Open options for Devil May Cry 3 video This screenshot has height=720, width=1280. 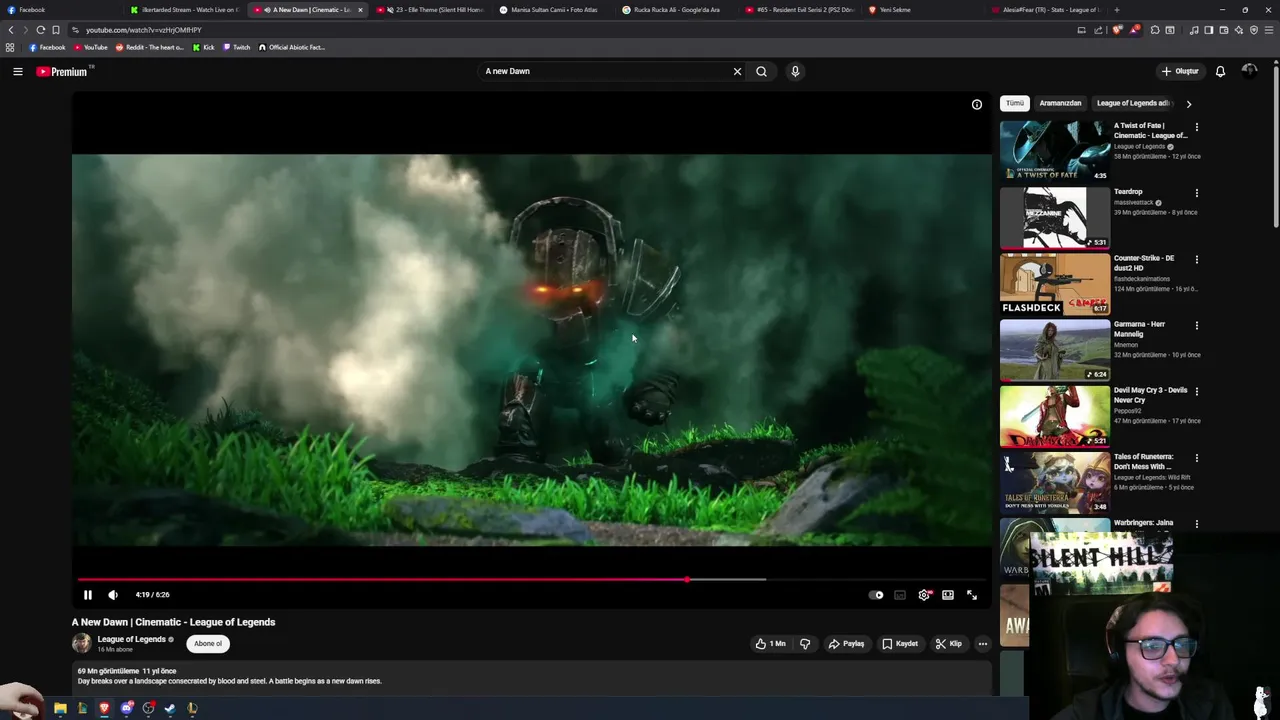pyautogui.click(x=1196, y=392)
